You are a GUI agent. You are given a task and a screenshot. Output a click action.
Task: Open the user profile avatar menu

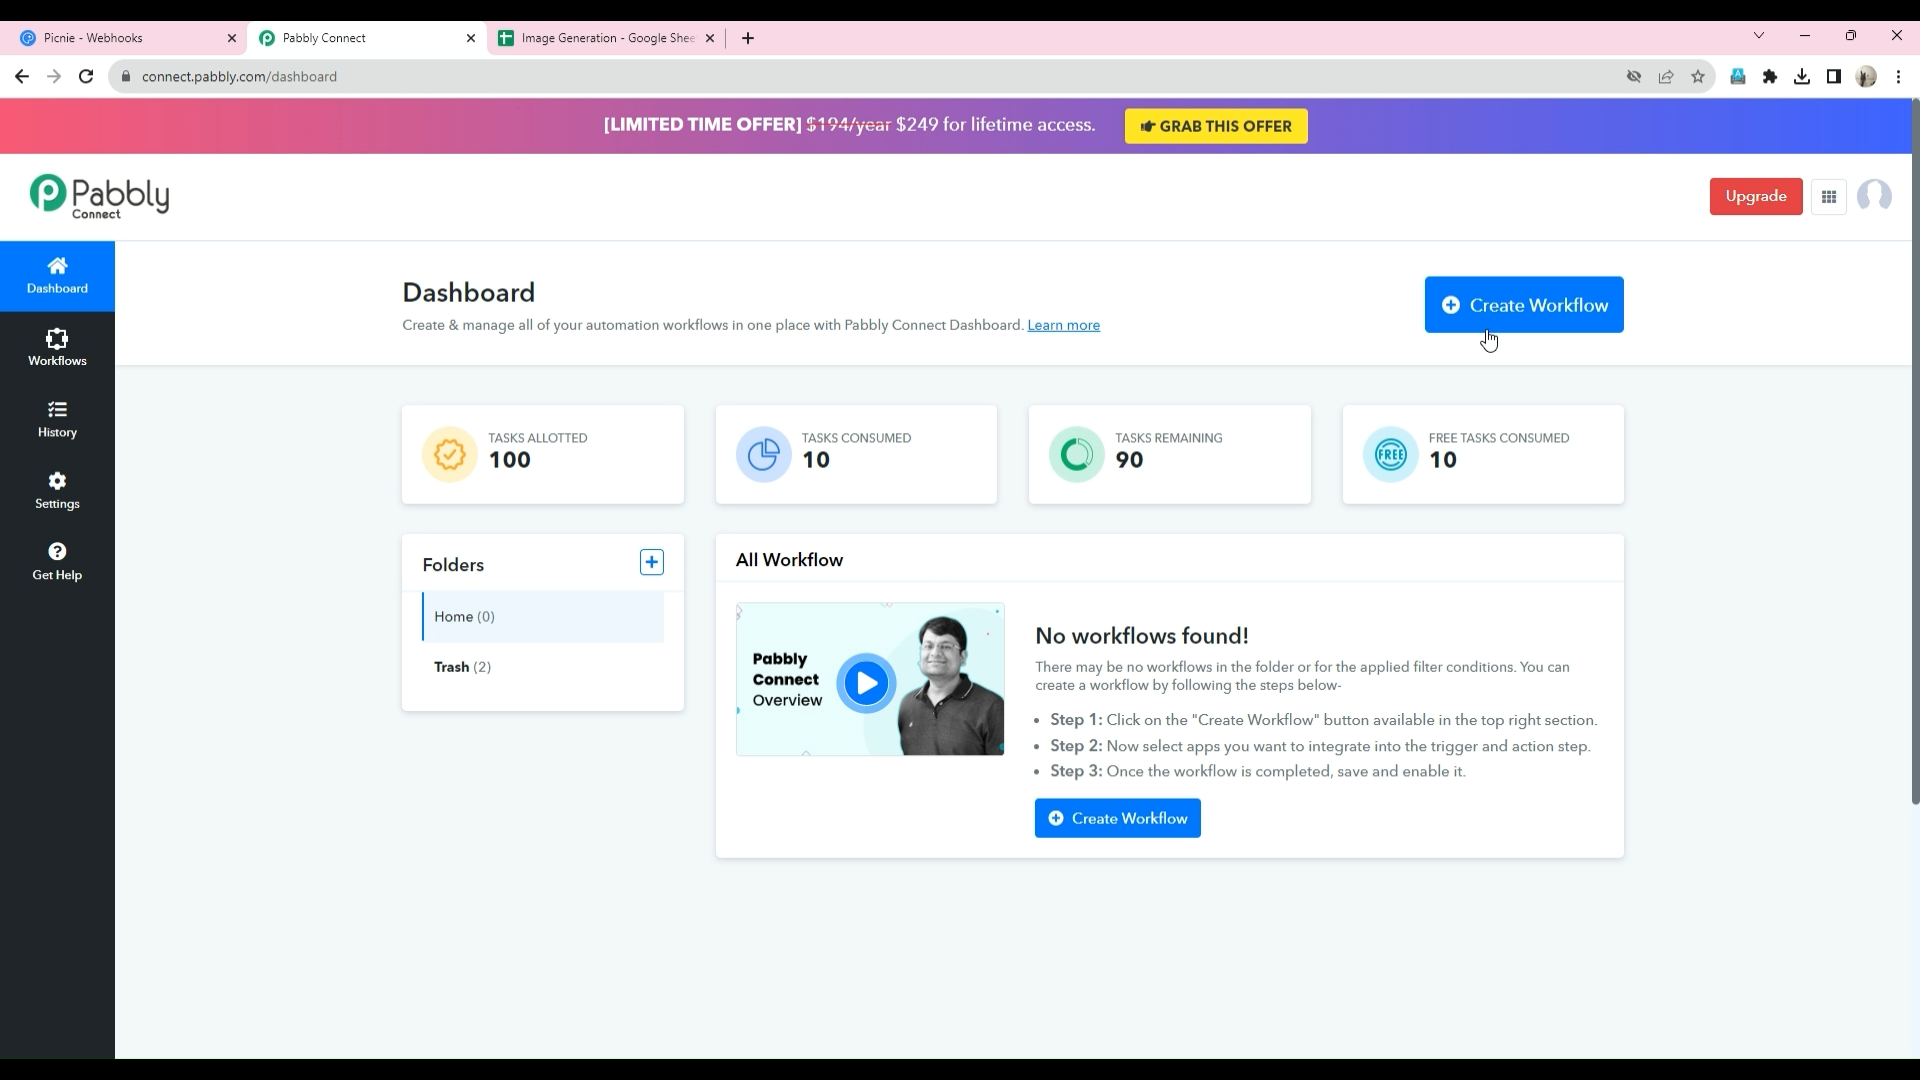pyautogui.click(x=1873, y=196)
